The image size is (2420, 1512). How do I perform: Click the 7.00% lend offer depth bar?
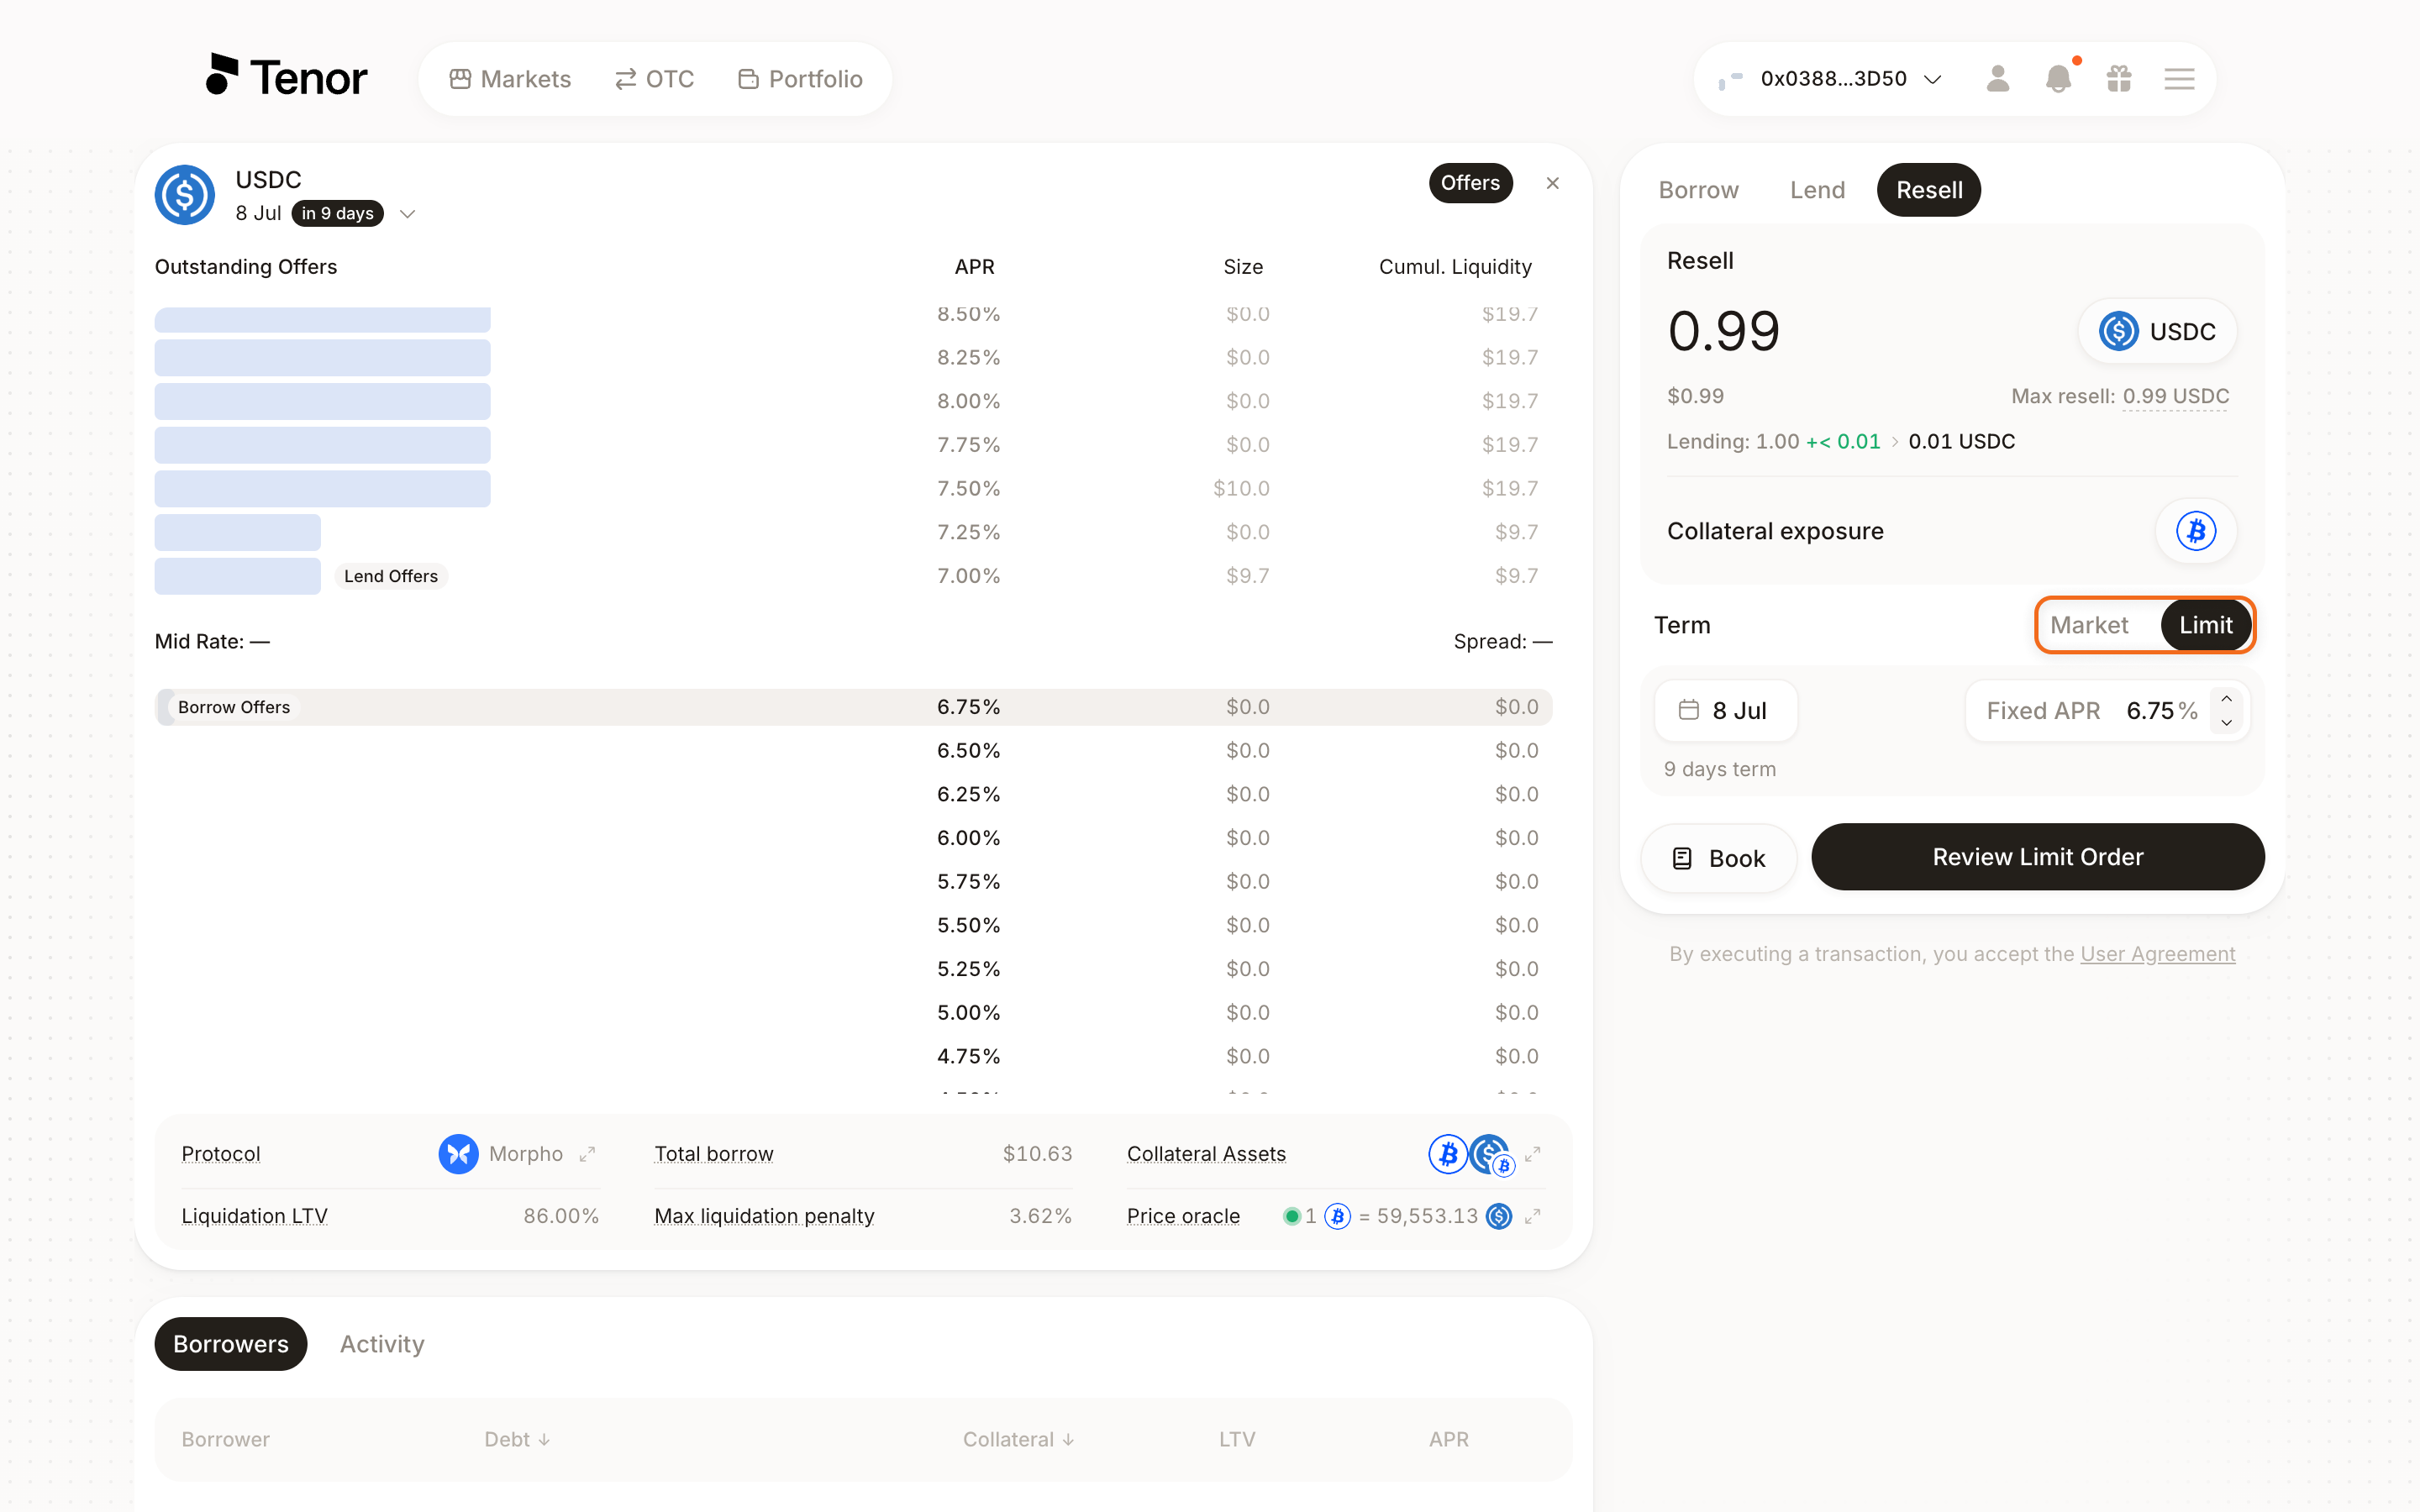[237, 576]
